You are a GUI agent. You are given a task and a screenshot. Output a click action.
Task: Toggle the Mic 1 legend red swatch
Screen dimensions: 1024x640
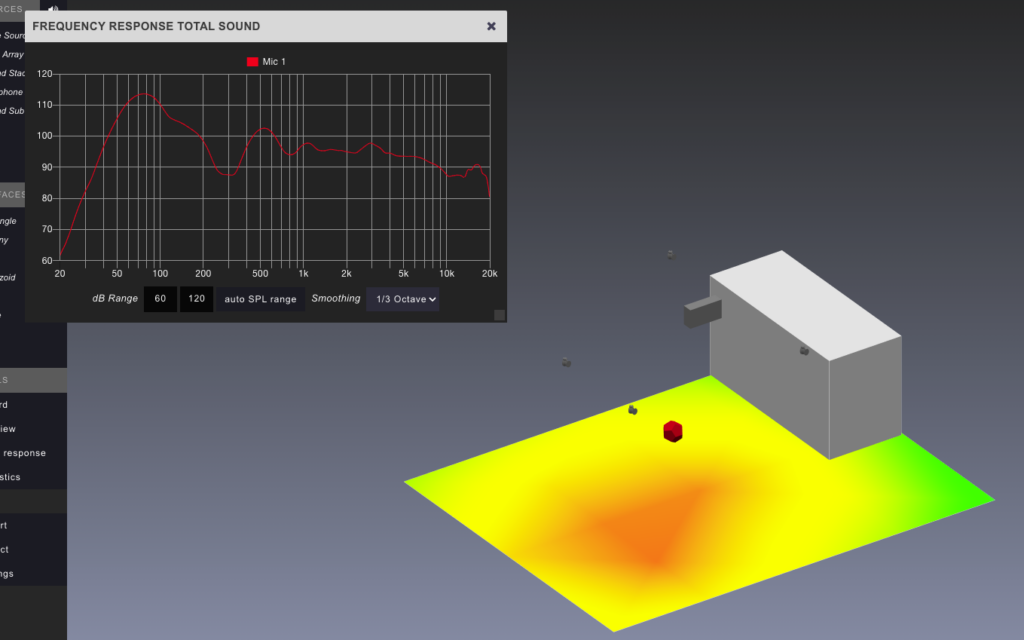[x=252, y=62]
